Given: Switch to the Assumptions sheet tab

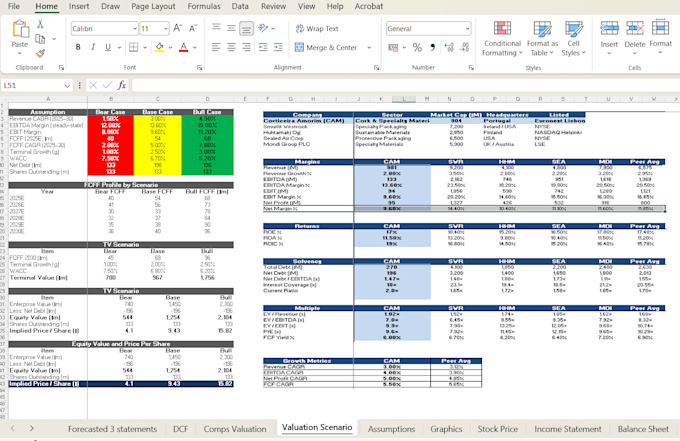Looking at the screenshot, I should pyautogui.click(x=391, y=429).
